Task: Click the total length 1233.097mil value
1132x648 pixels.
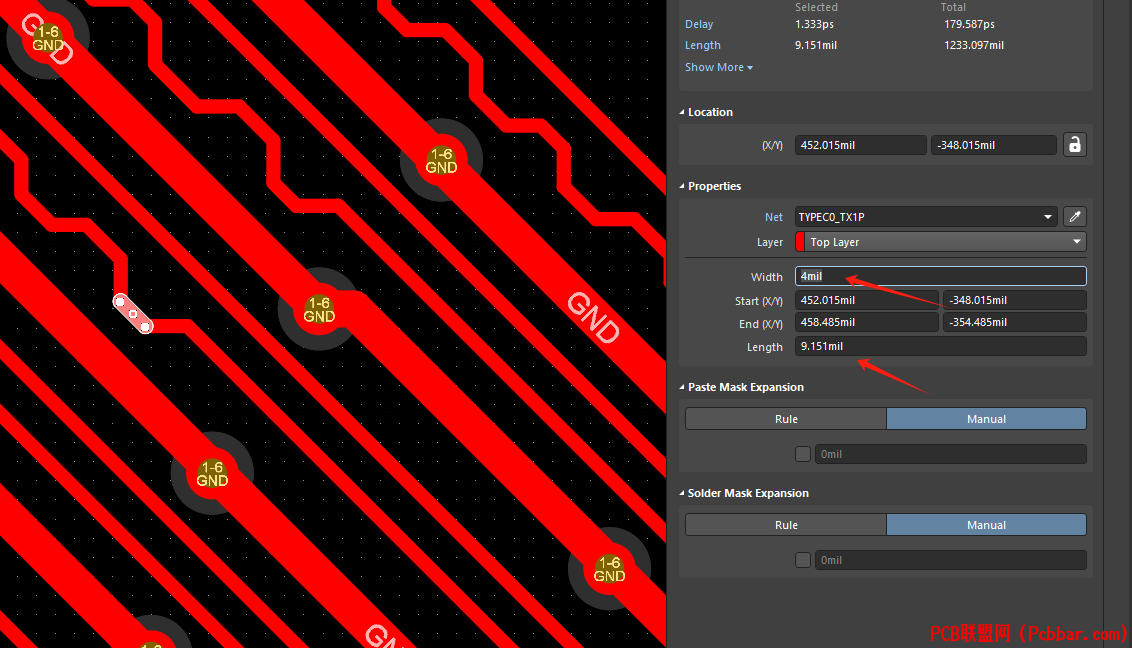Action: [974, 45]
